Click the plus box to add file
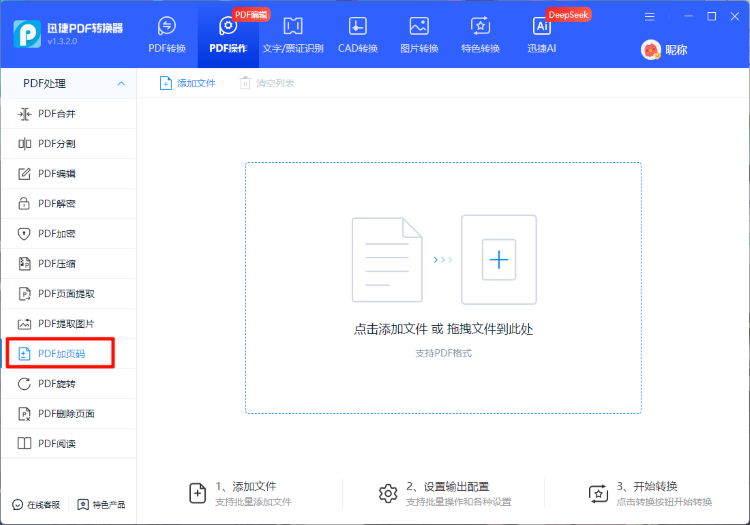The image size is (750, 525). point(498,260)
